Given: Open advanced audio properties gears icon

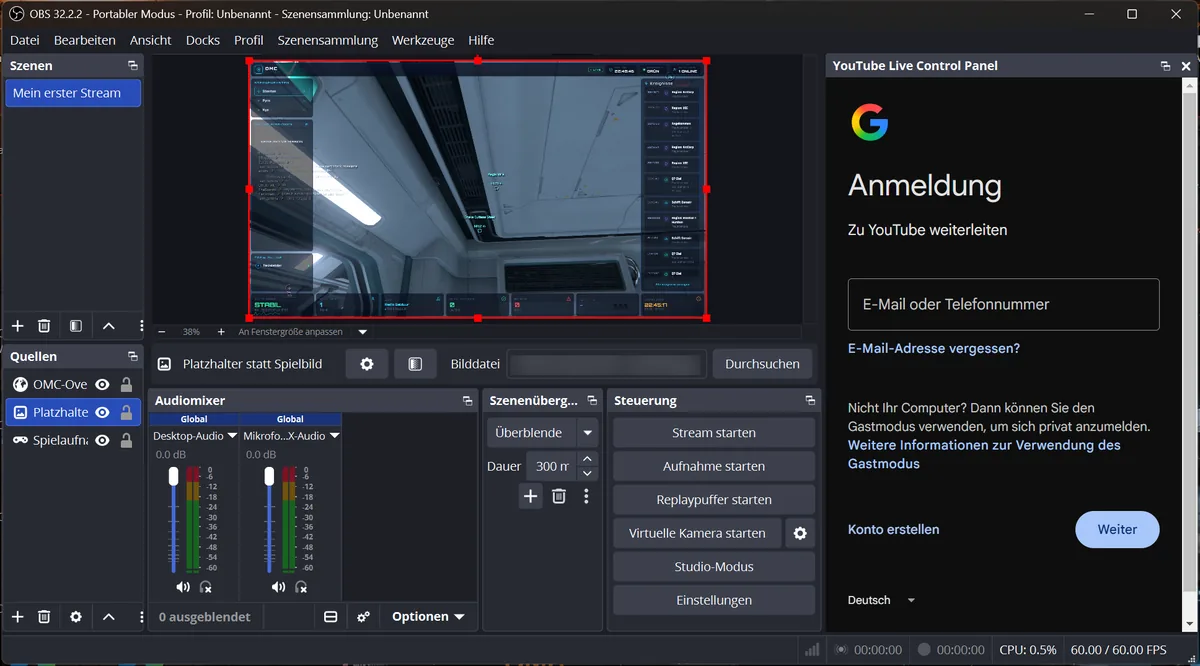Looking at the screenshot, I should pyautogui.click(x=363, y=617).
